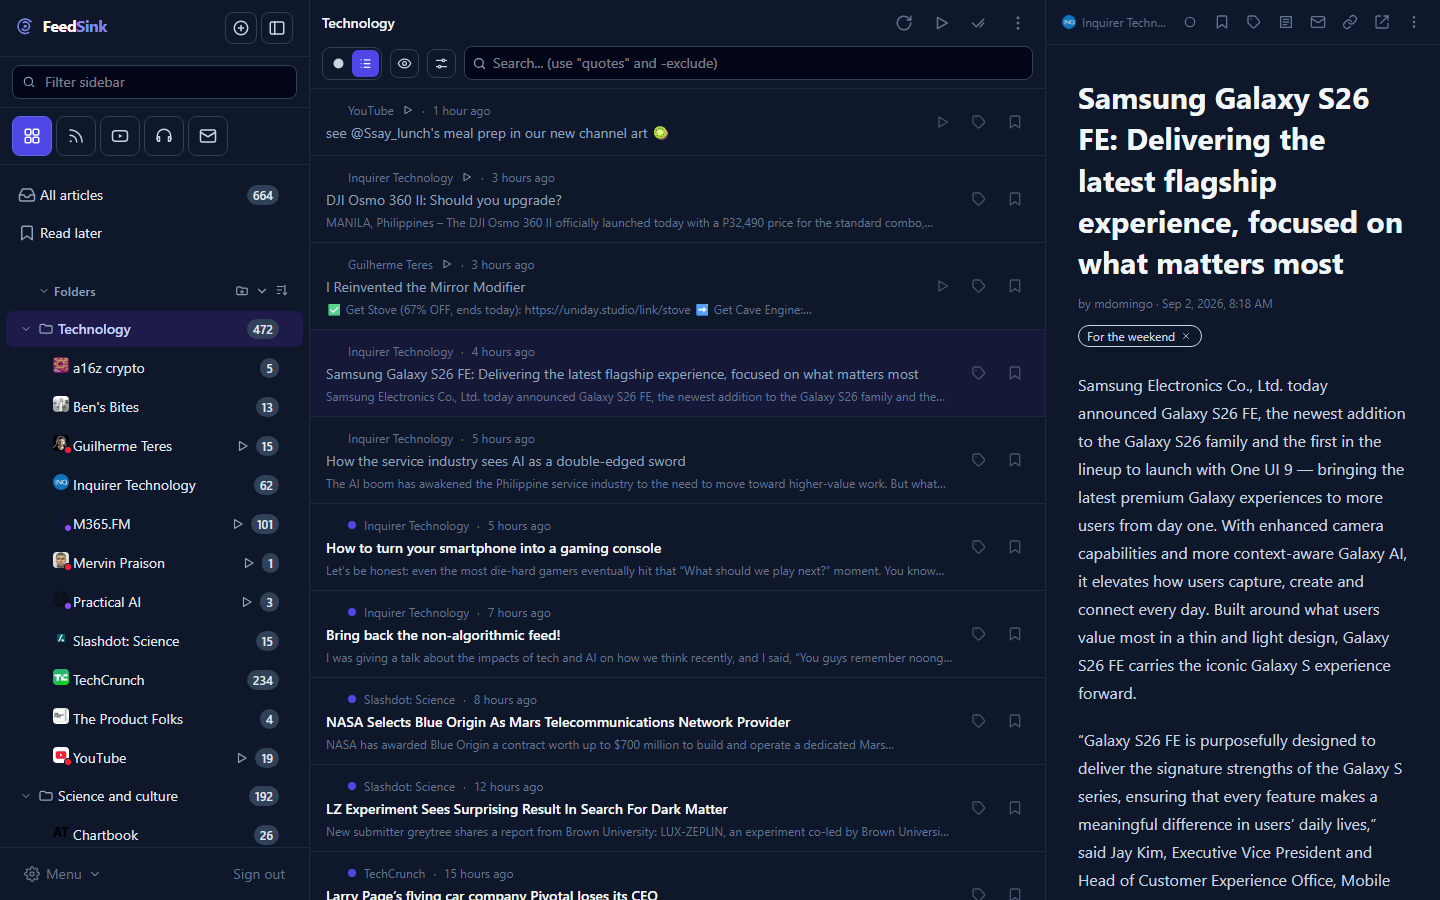
Task: Tag the AI double-edged sword article
Action: 979,460
